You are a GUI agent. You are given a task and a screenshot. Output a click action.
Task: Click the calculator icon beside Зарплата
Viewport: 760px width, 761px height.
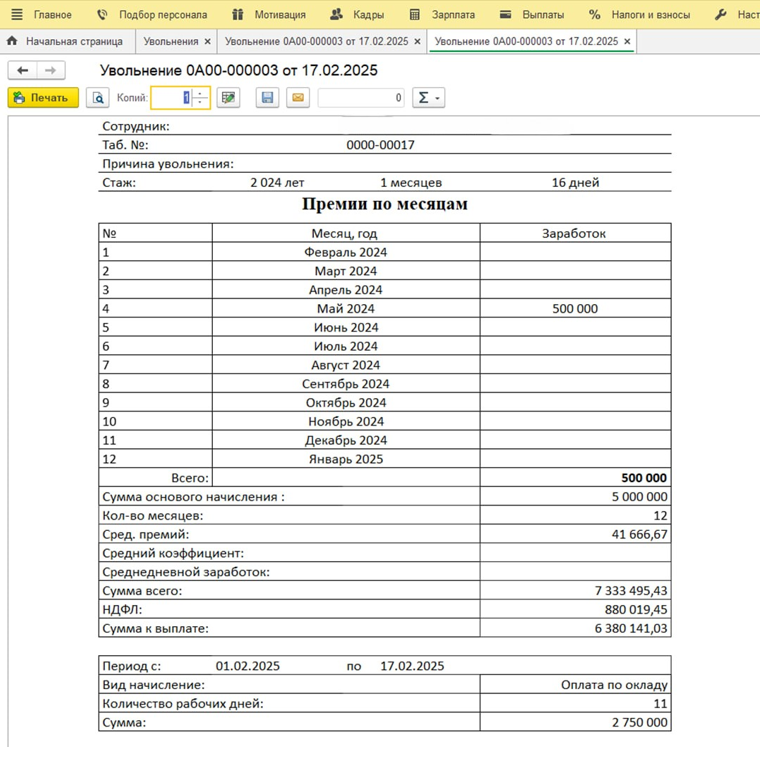[x=414, y=15]
